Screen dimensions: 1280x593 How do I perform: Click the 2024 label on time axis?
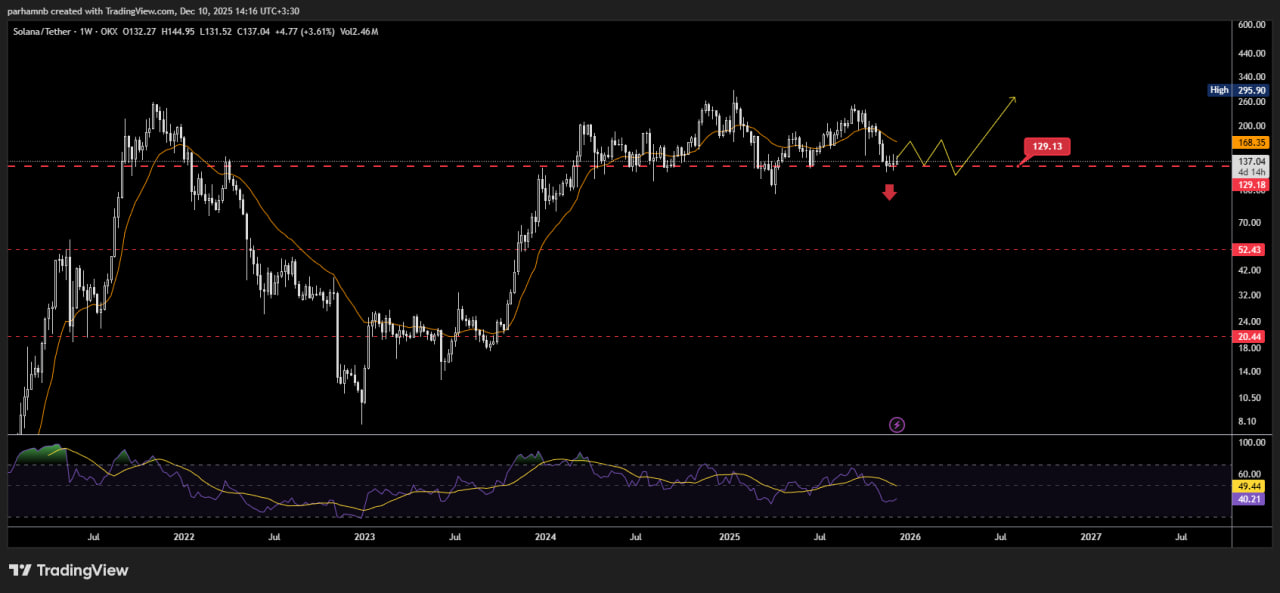pos(546,537)
